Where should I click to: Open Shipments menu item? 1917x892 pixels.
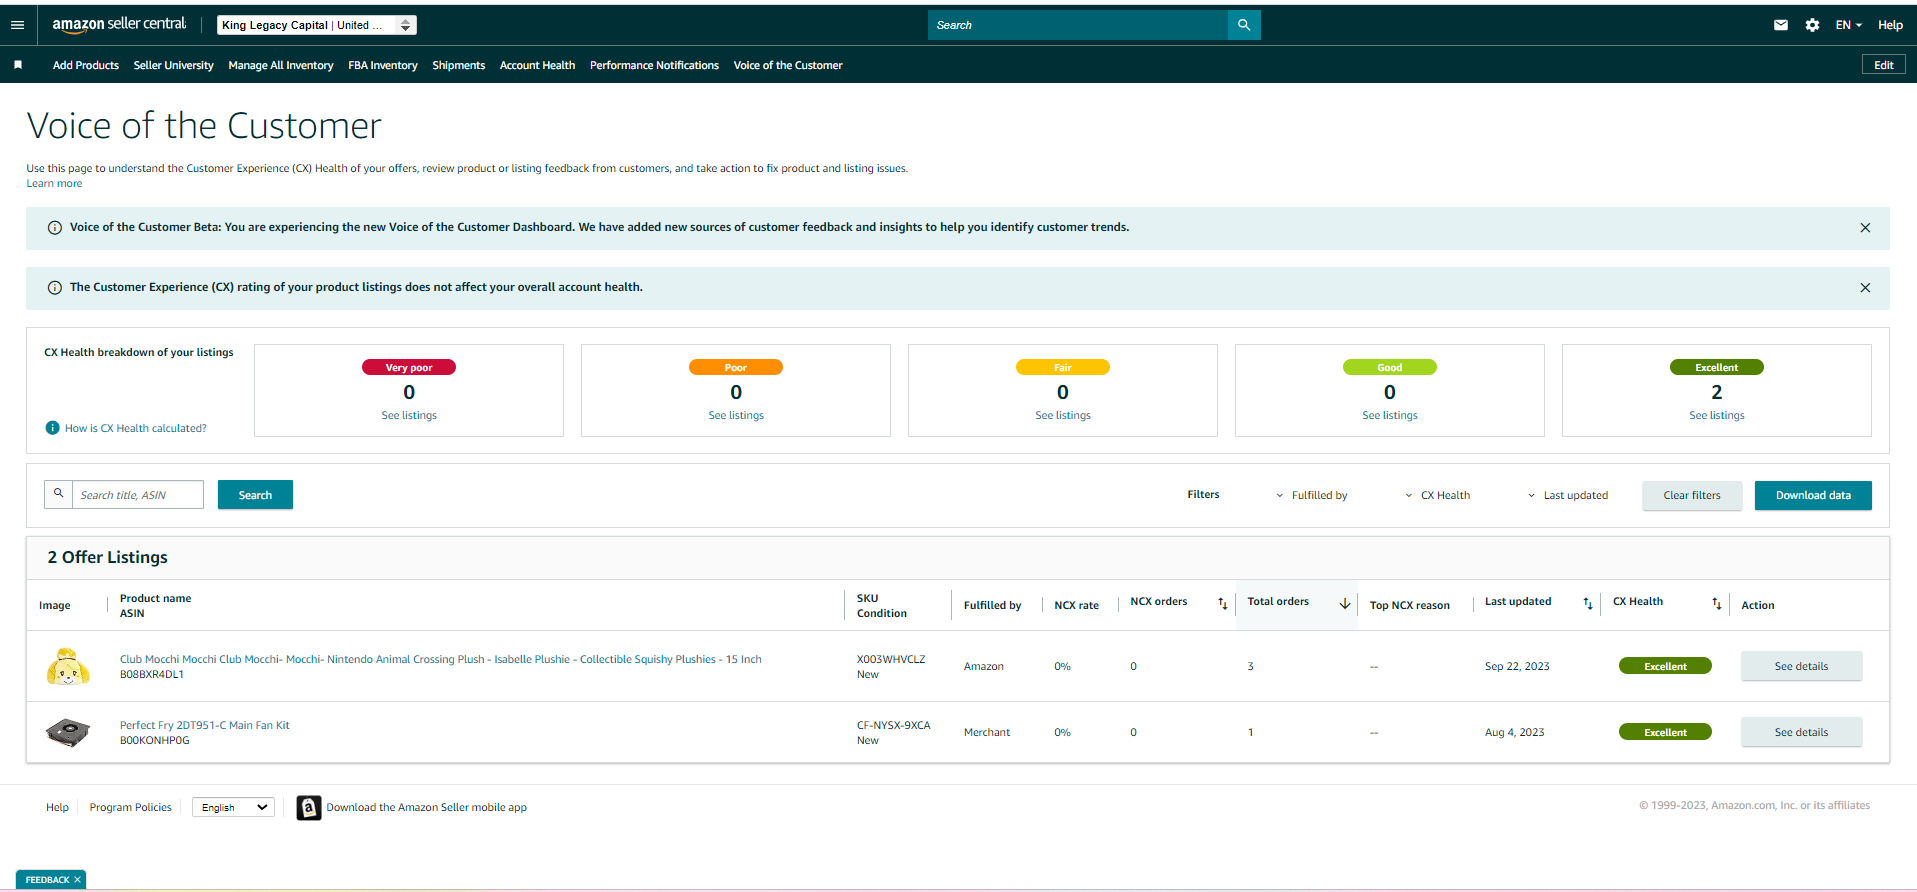click(459, 65)
